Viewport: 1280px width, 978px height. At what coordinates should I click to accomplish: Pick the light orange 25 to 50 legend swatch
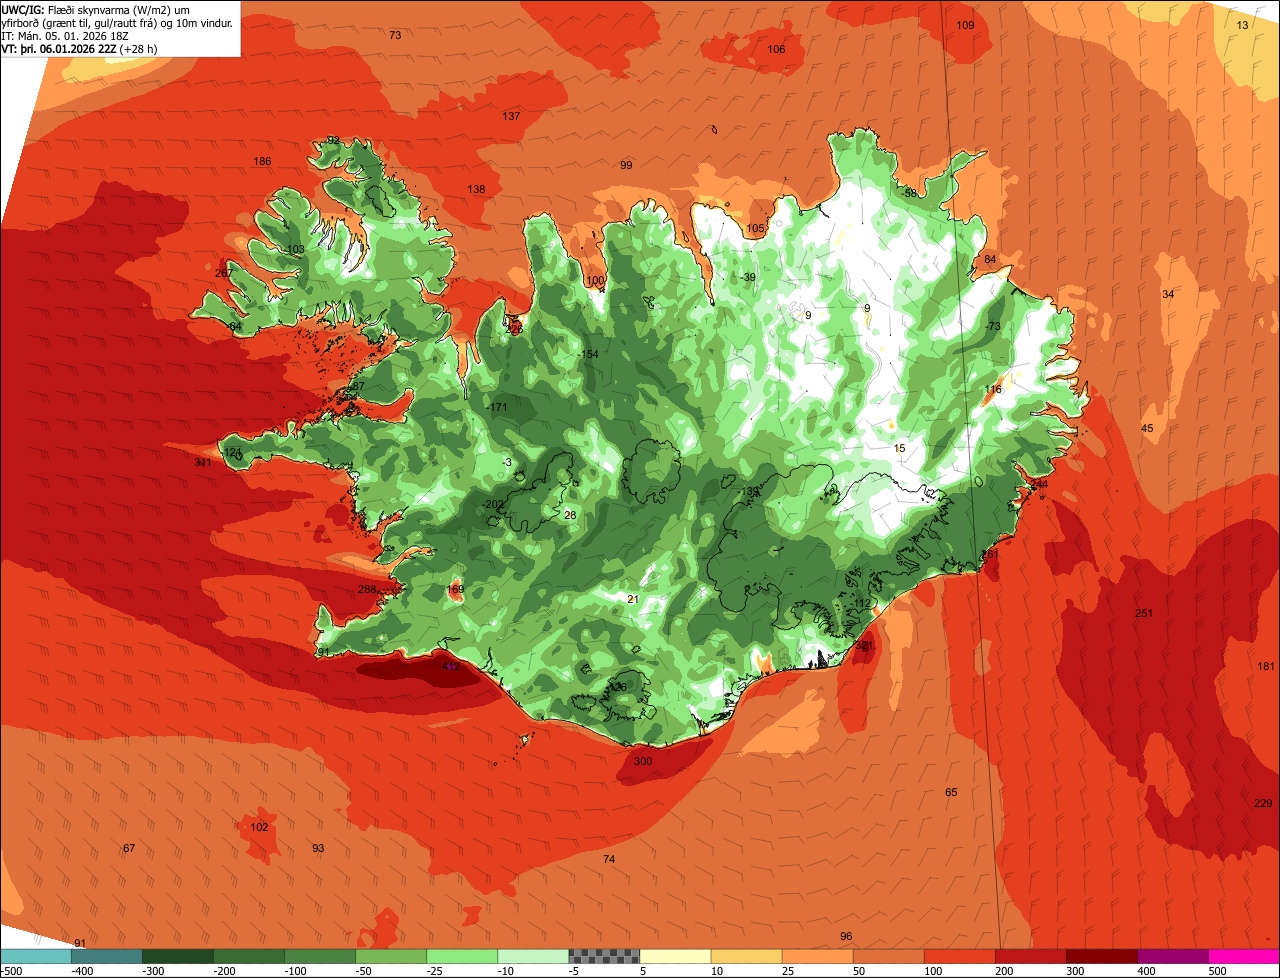pos(816,956)
